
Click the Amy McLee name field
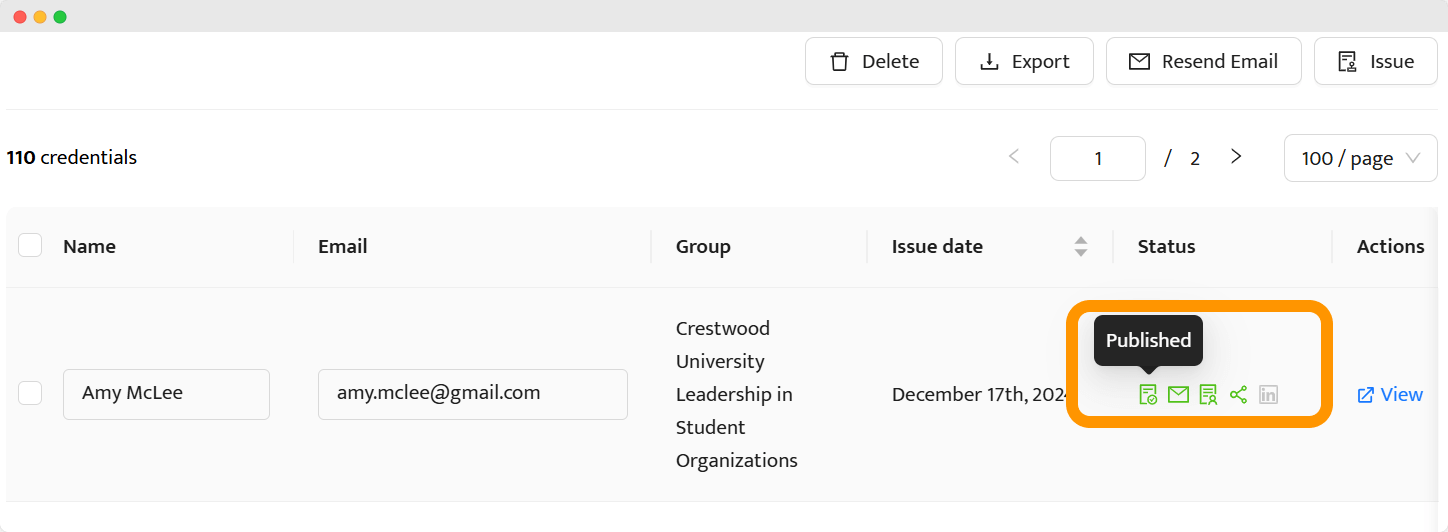166,394
